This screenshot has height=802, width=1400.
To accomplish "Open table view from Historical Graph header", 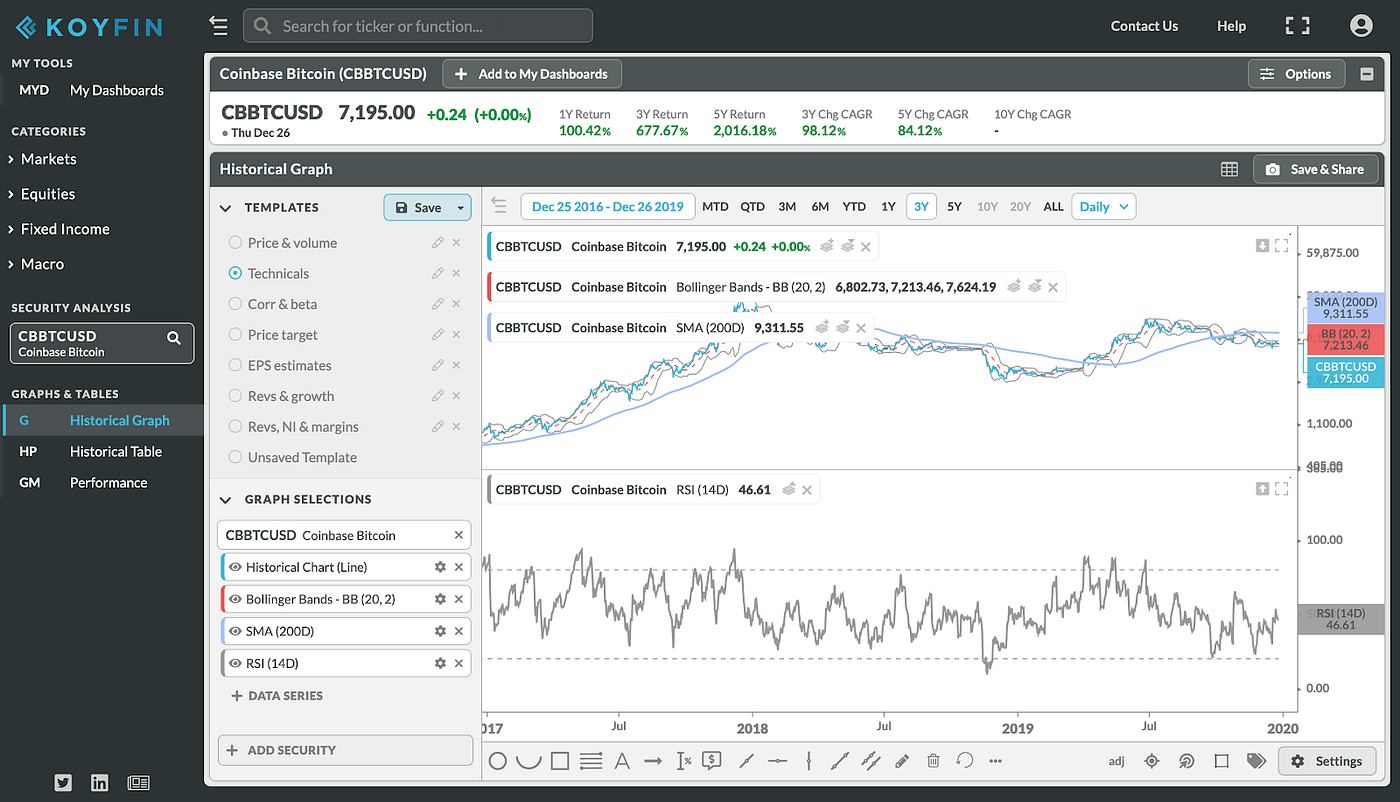I will [1229, 169].
